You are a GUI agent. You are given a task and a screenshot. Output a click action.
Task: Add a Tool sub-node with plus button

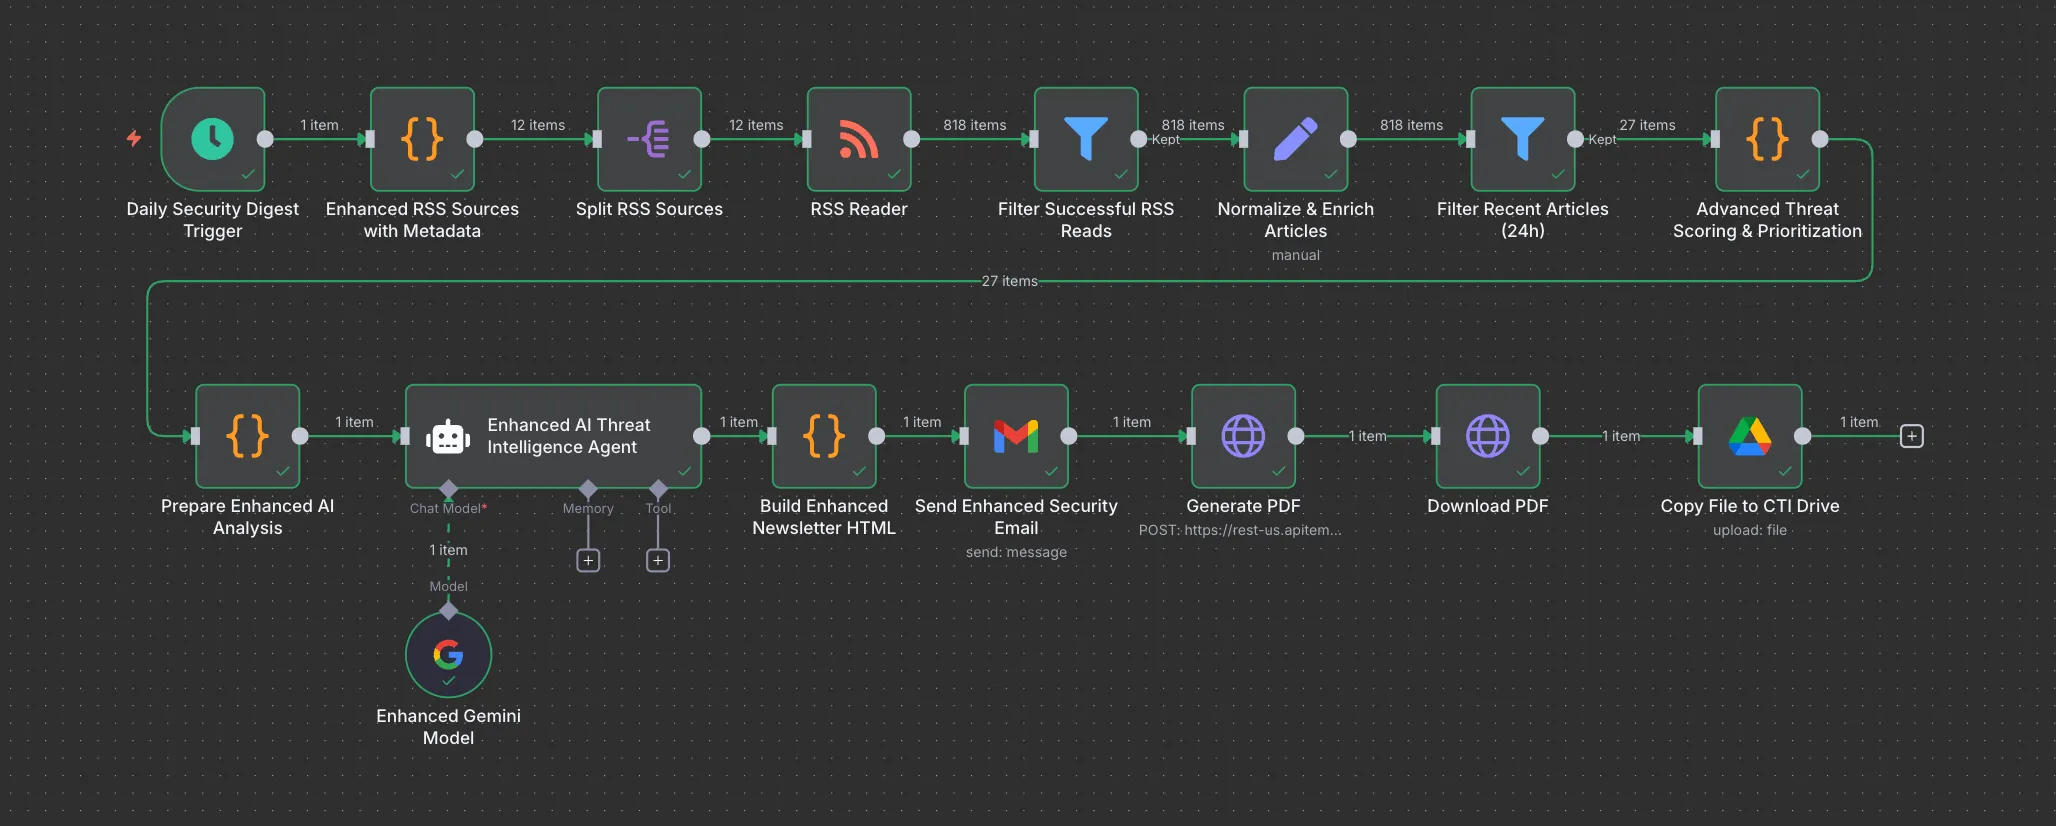coord(658,561)
